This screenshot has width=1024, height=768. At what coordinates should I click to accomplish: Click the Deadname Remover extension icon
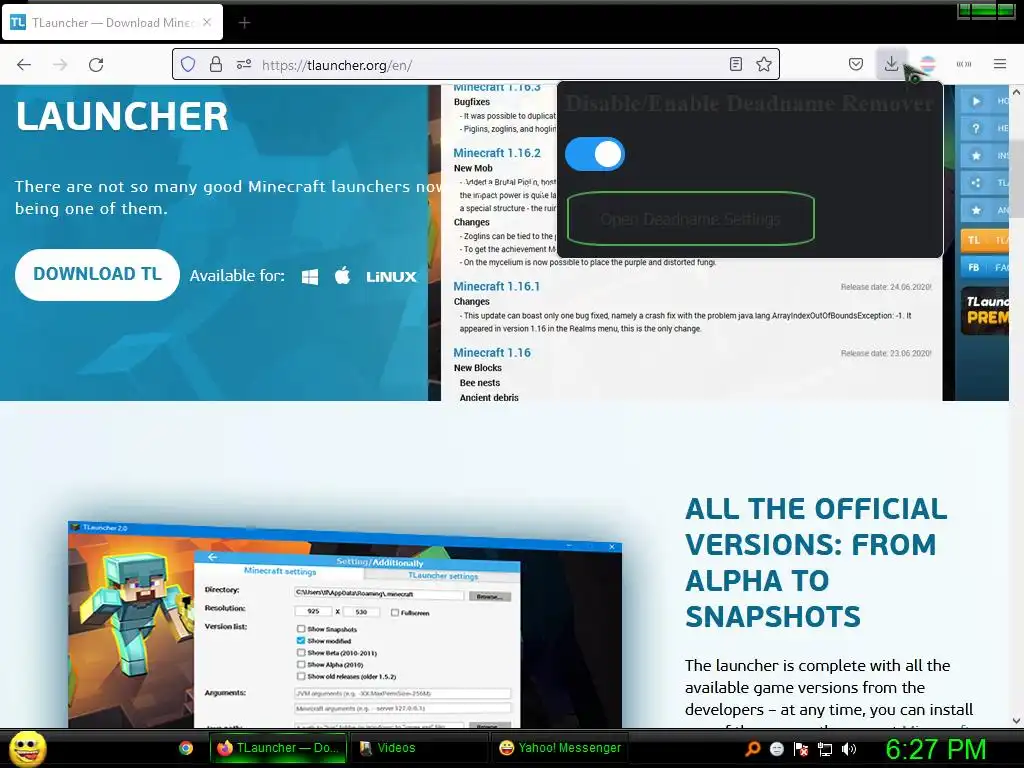point(927,64)
